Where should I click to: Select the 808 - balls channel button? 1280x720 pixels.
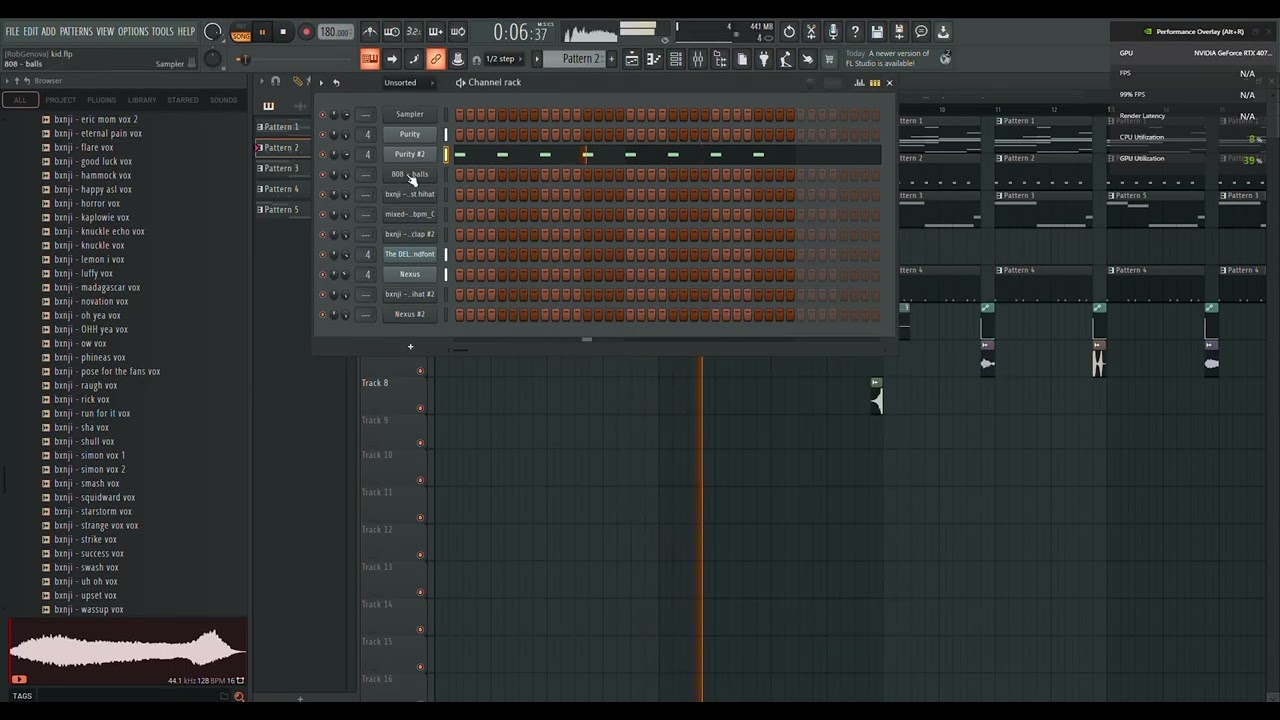410,174
